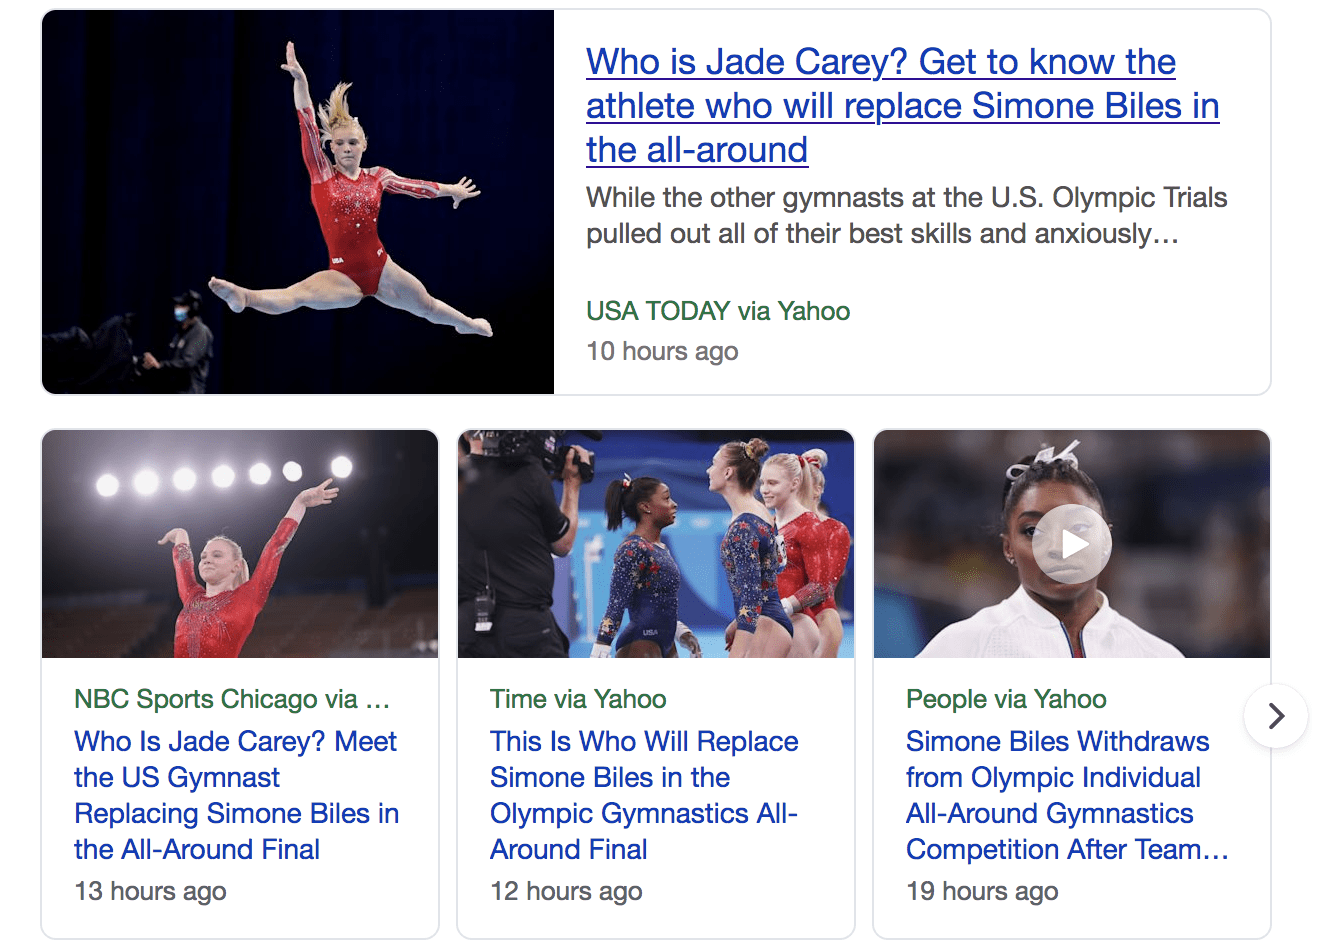Screen dimensions: 1340x940
Task: Click the large top story gymnast photo
Action: pyautogui.click(x=298, y=202)
